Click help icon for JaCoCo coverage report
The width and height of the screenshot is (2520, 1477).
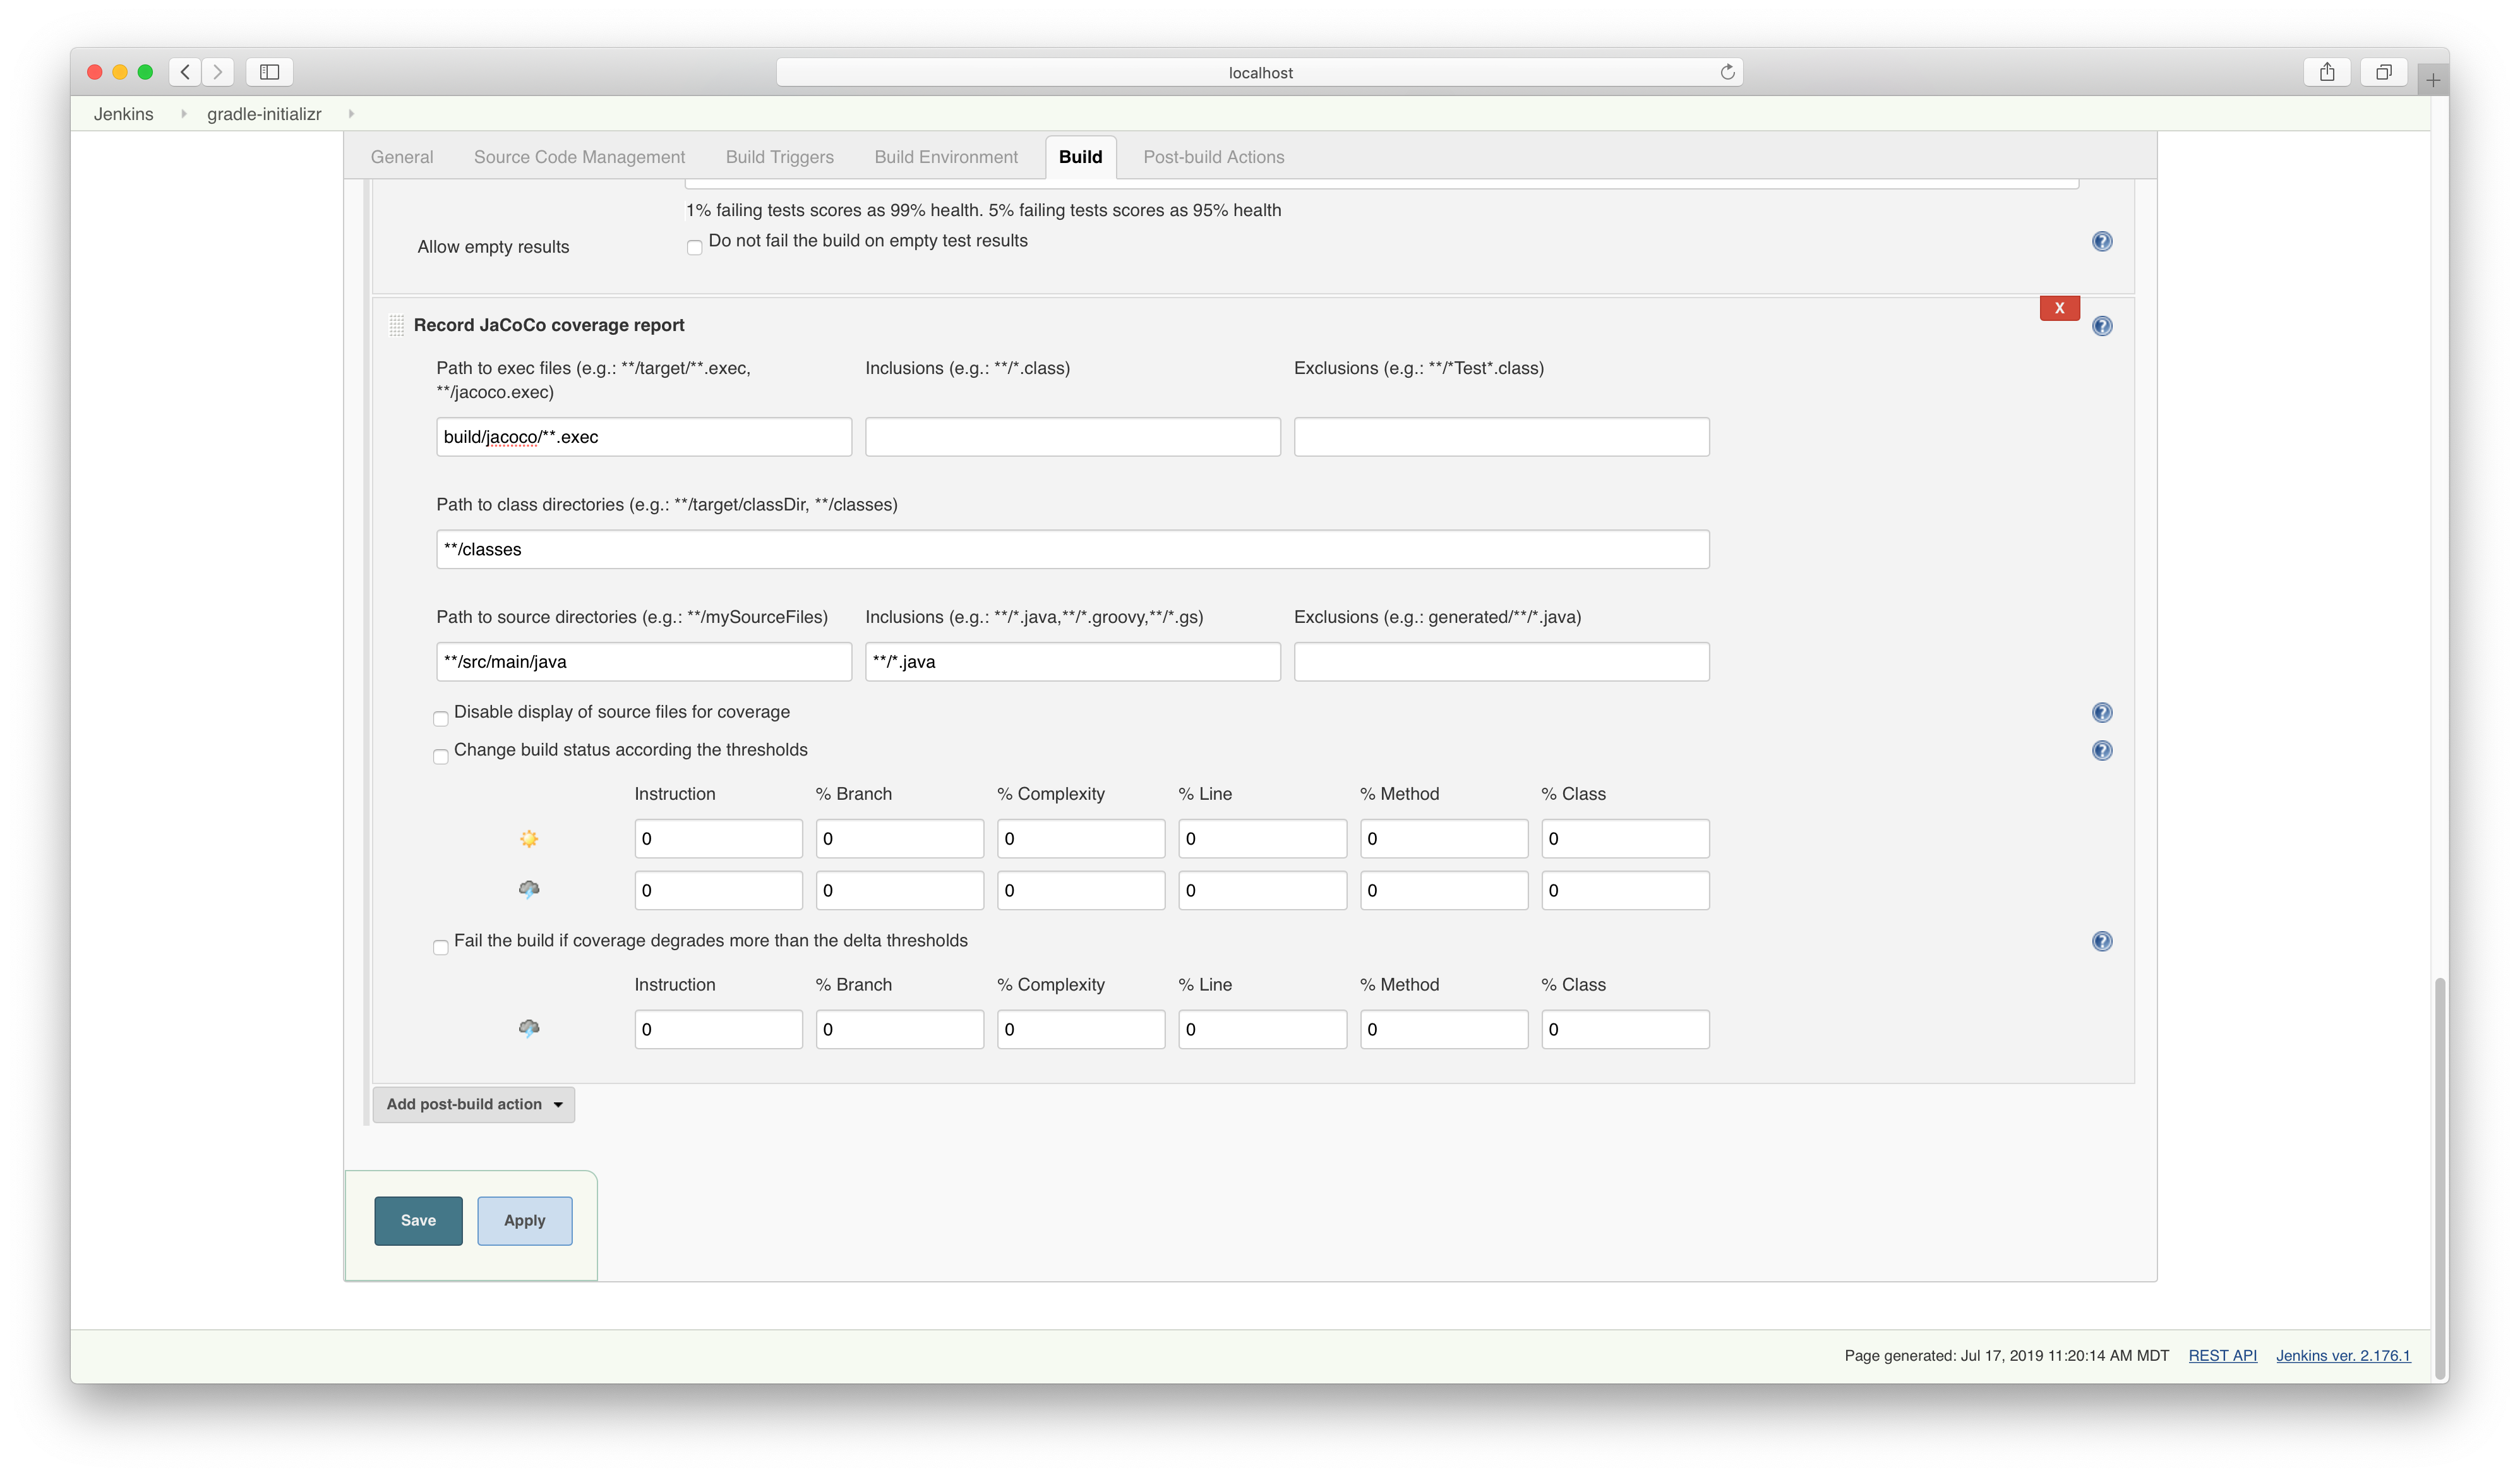(2102, 326)
